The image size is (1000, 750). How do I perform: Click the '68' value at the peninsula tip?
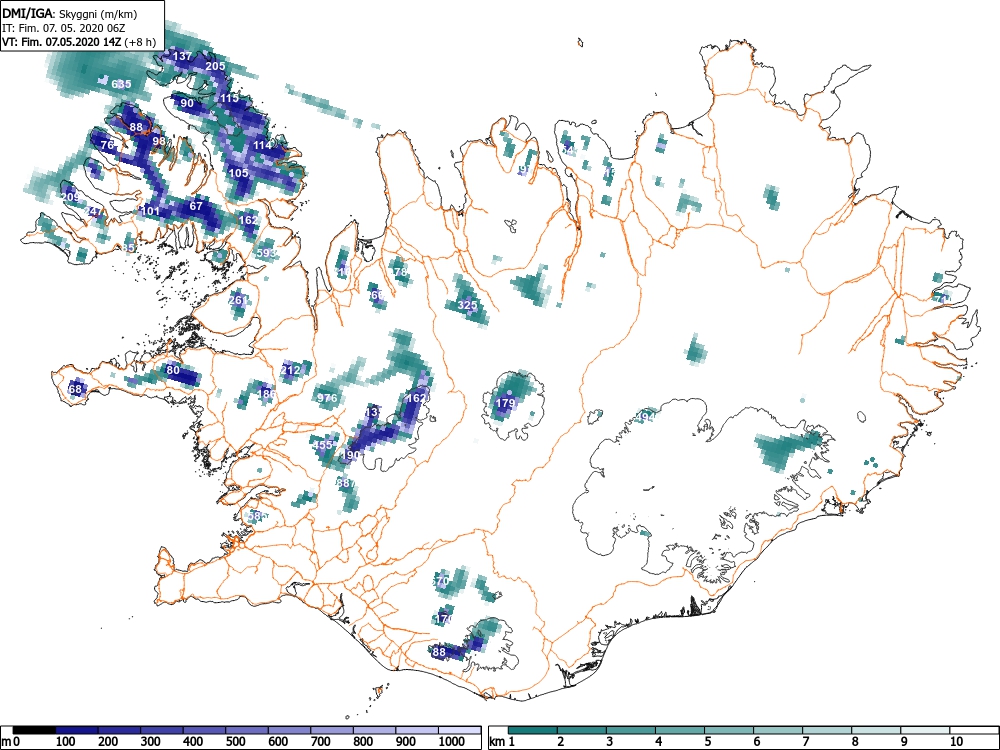click(75, 389)
